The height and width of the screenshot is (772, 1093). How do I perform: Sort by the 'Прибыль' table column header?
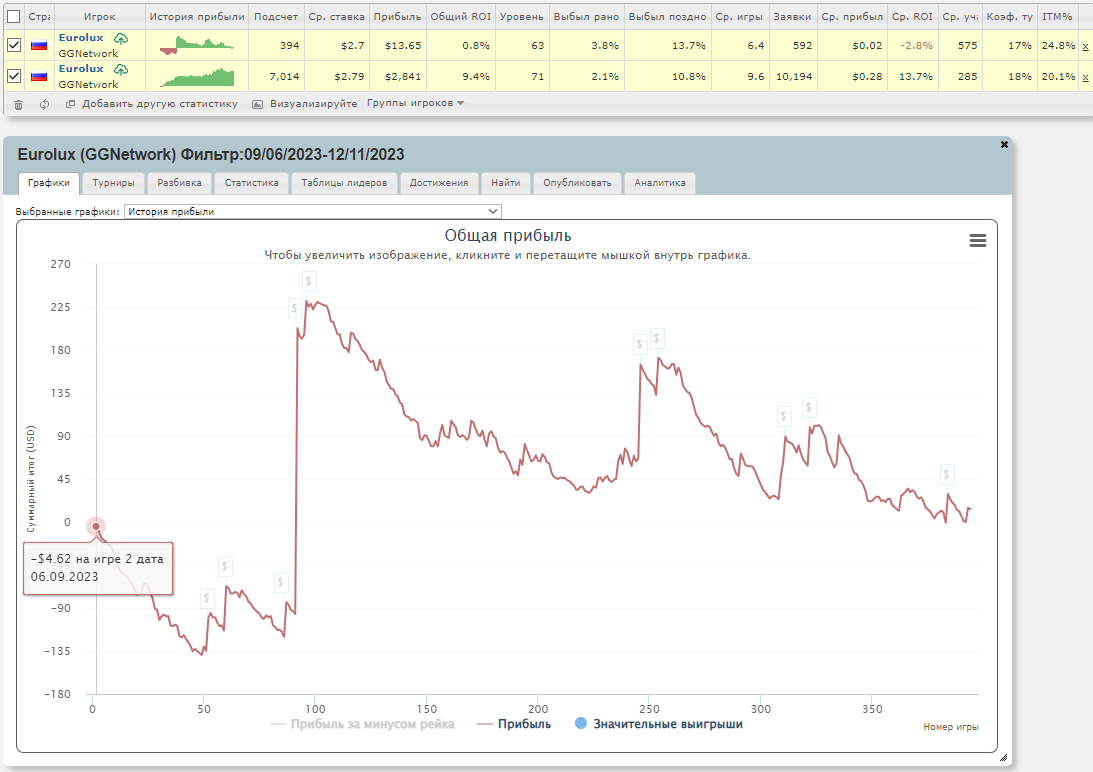[x=397, y=16]
